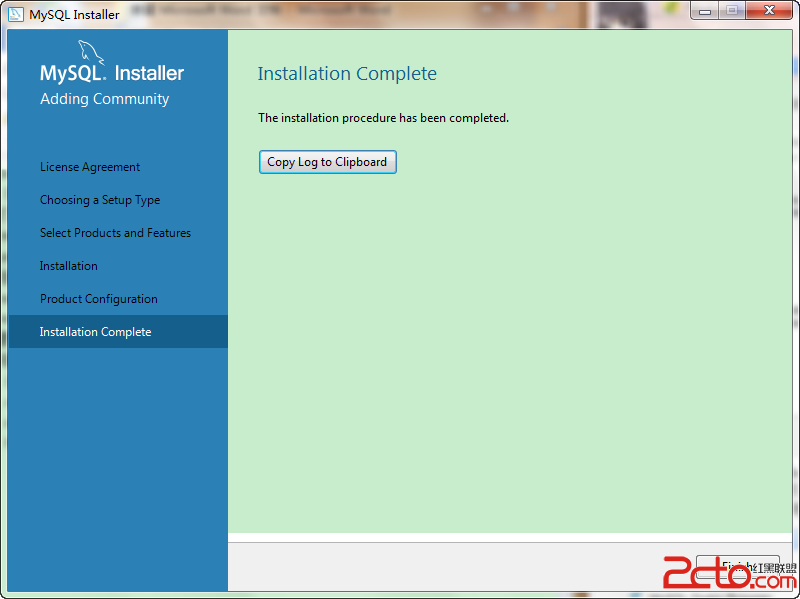Image resolution: width=800 pixels, height=599 pixels.
Task: Click the MySQL dolphin logo
Action: 90,53
